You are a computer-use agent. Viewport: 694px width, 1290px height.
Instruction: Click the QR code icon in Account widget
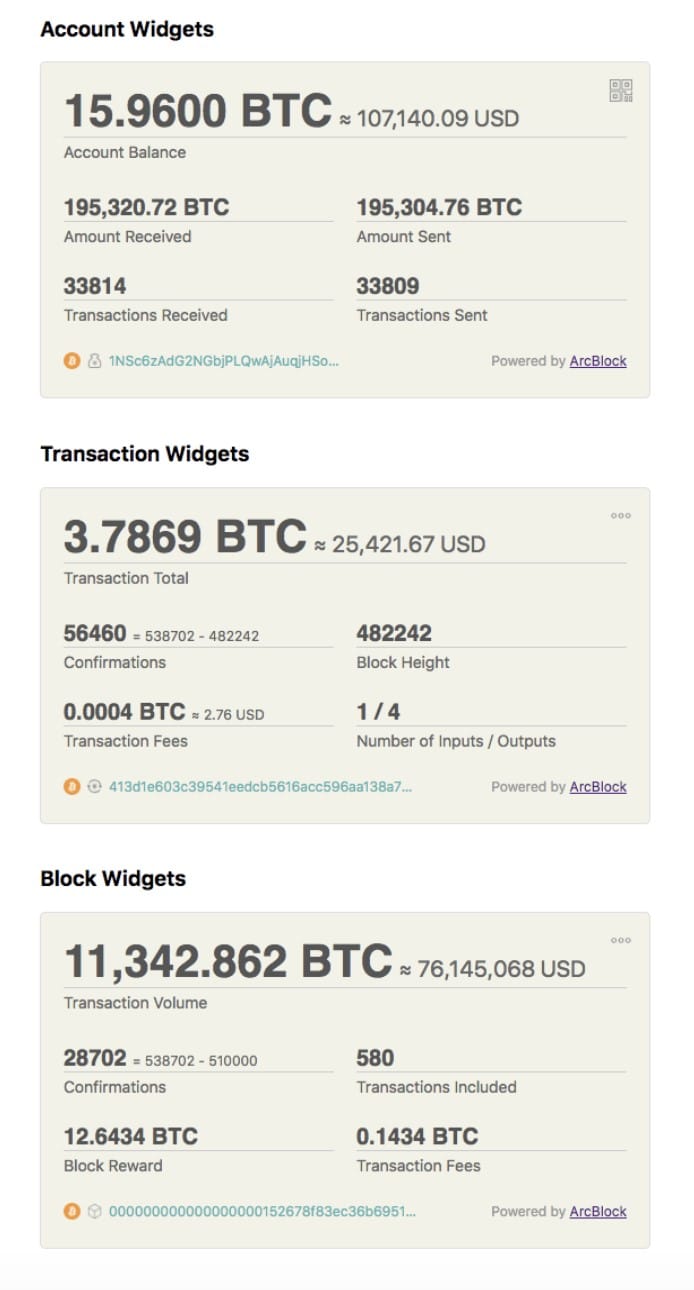click(621, 91)
